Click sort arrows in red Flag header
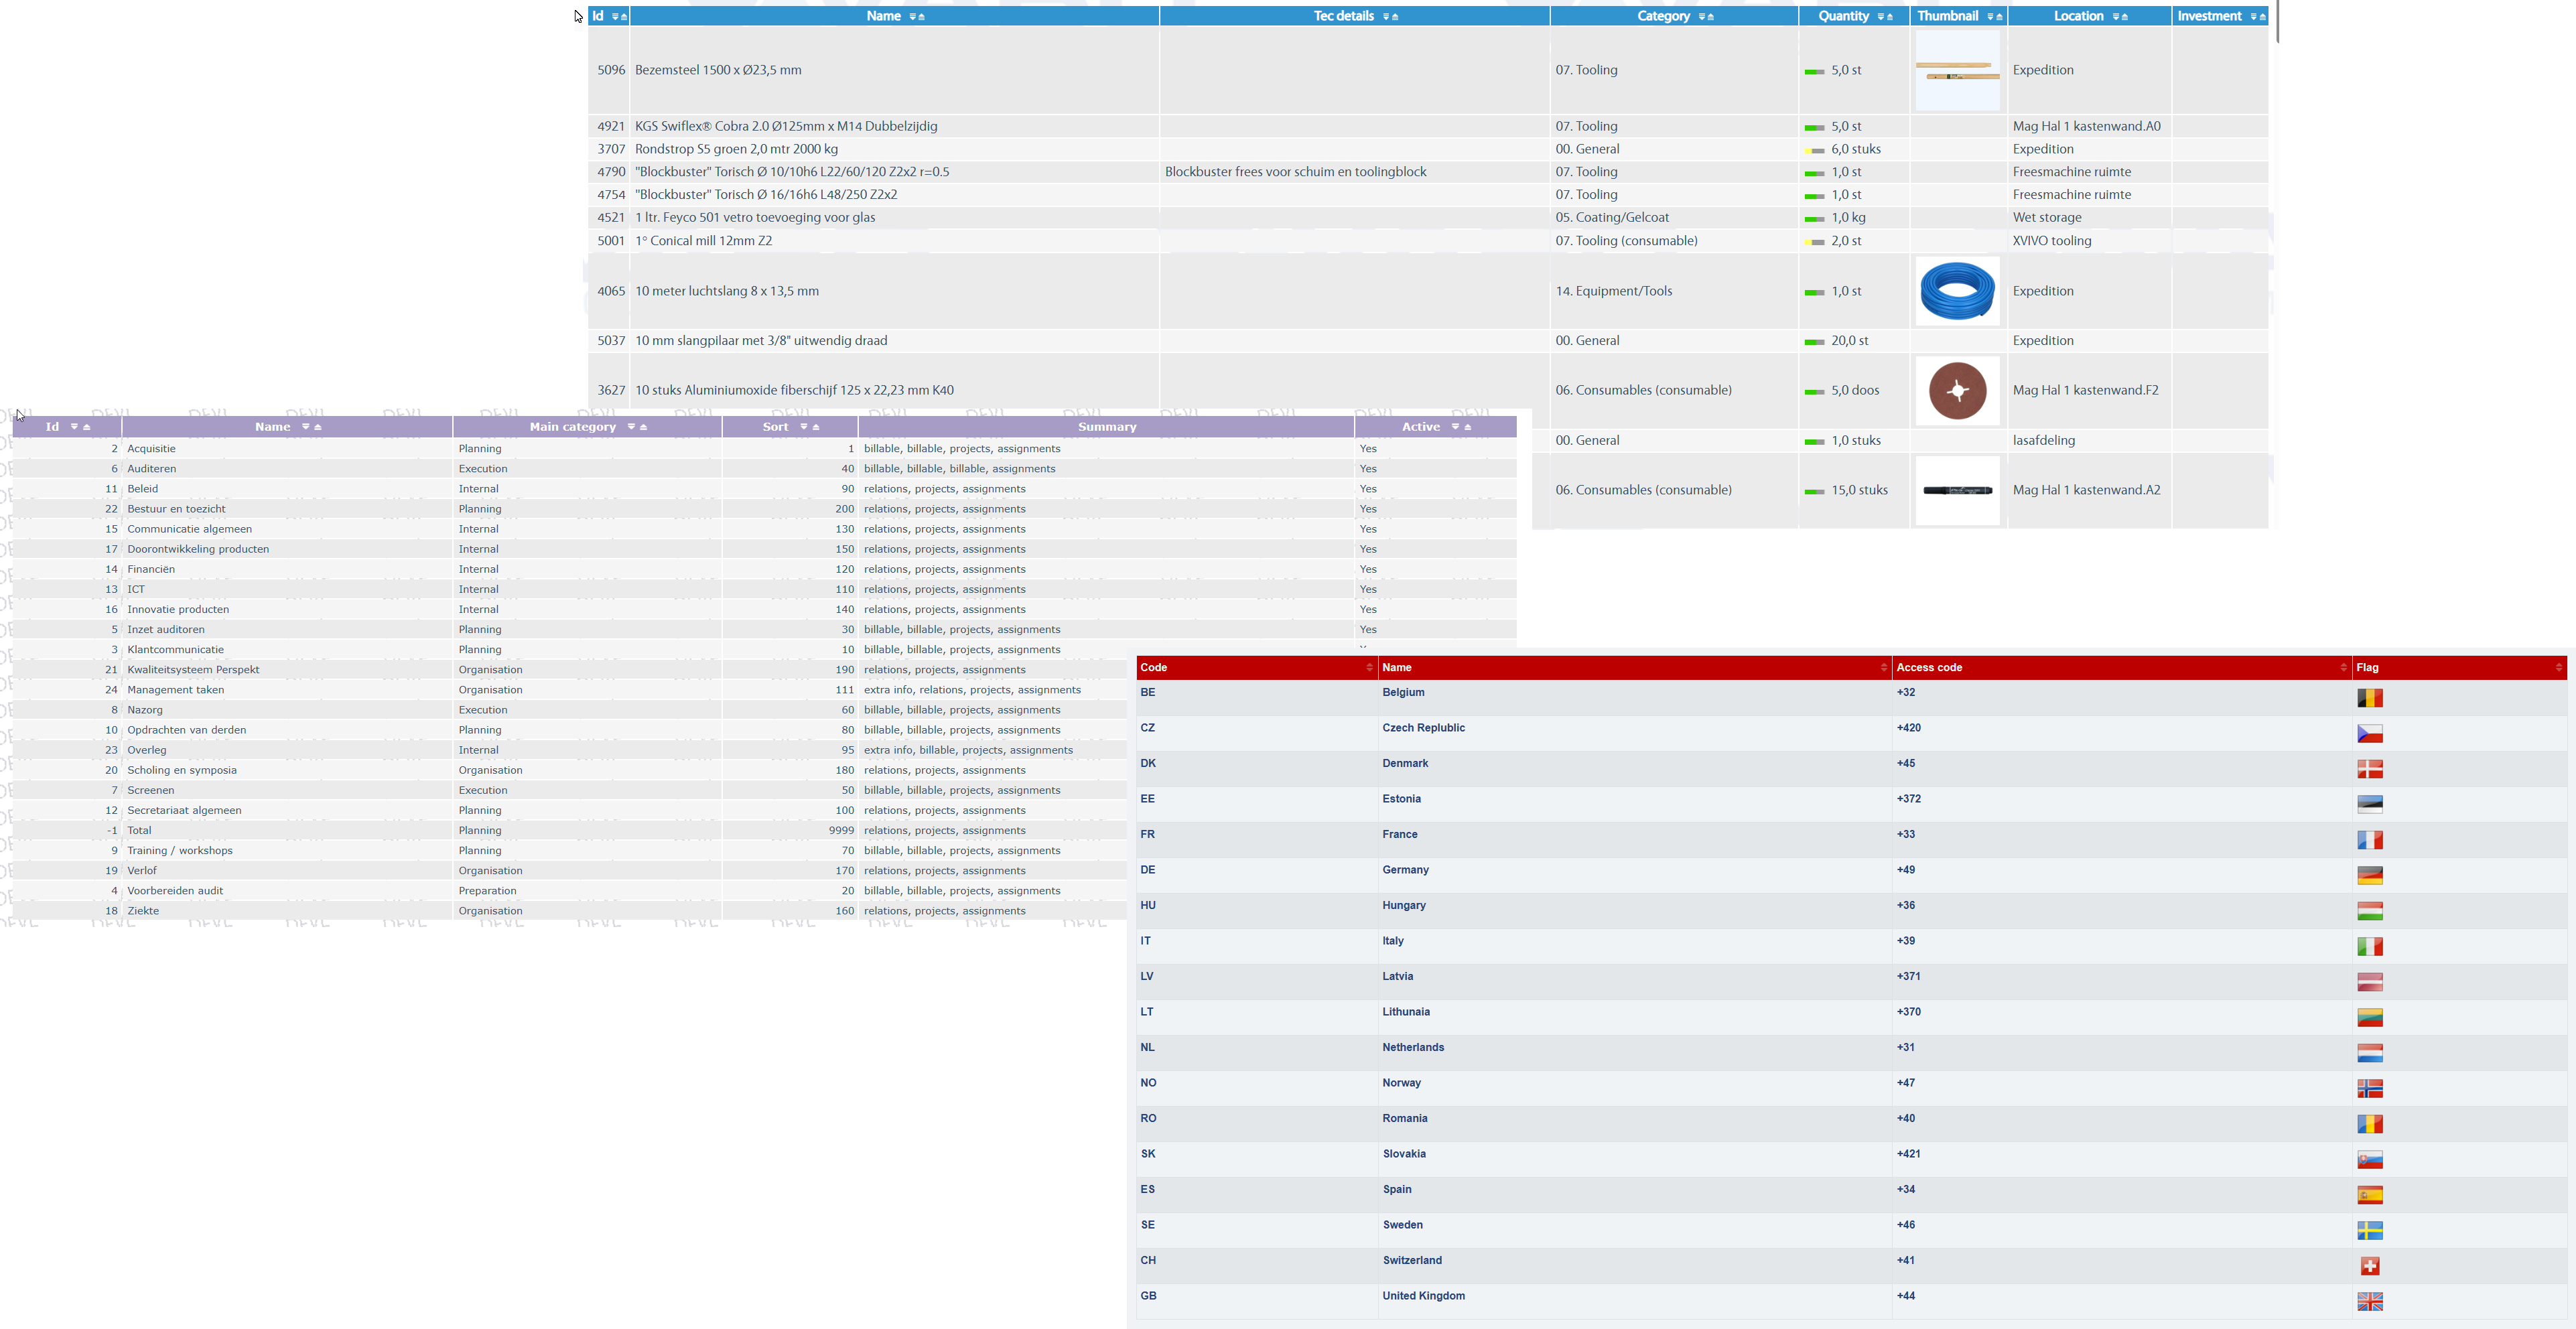The width and height of the screenshot is (2576, 1329). click(2558, 667)
